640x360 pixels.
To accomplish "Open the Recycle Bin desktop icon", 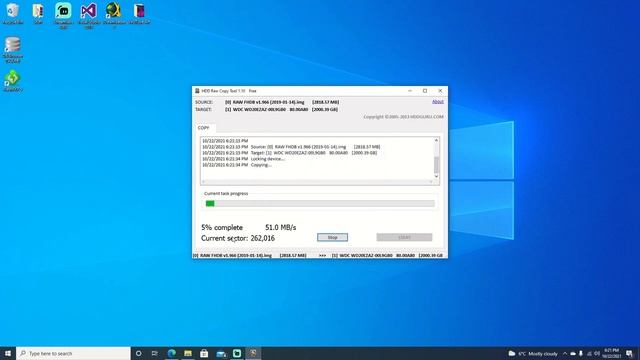I will (x=13, y=13).
